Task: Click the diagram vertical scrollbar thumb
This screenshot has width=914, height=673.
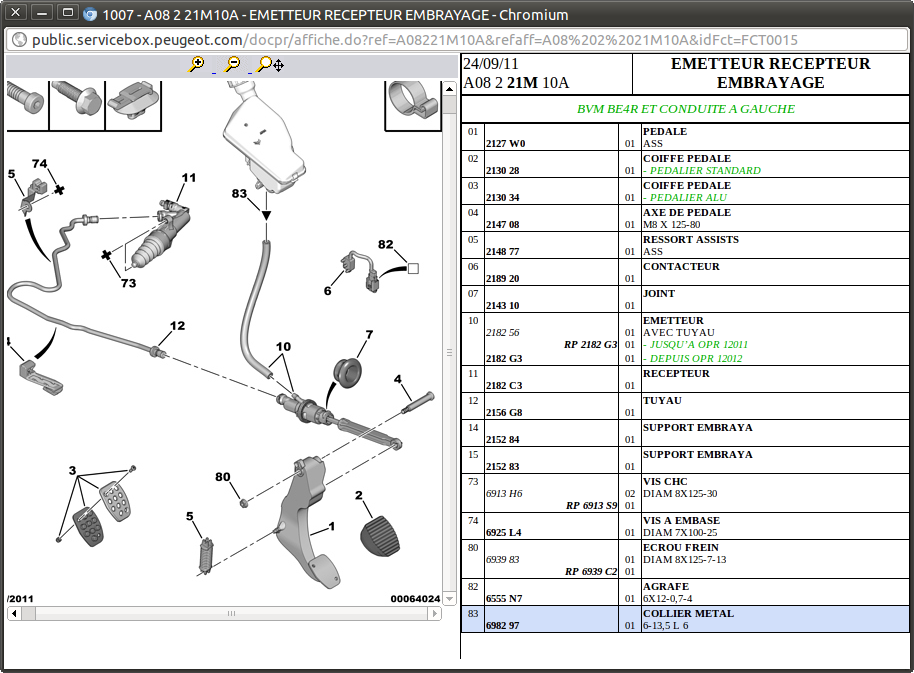Action: tap(449, 353)
